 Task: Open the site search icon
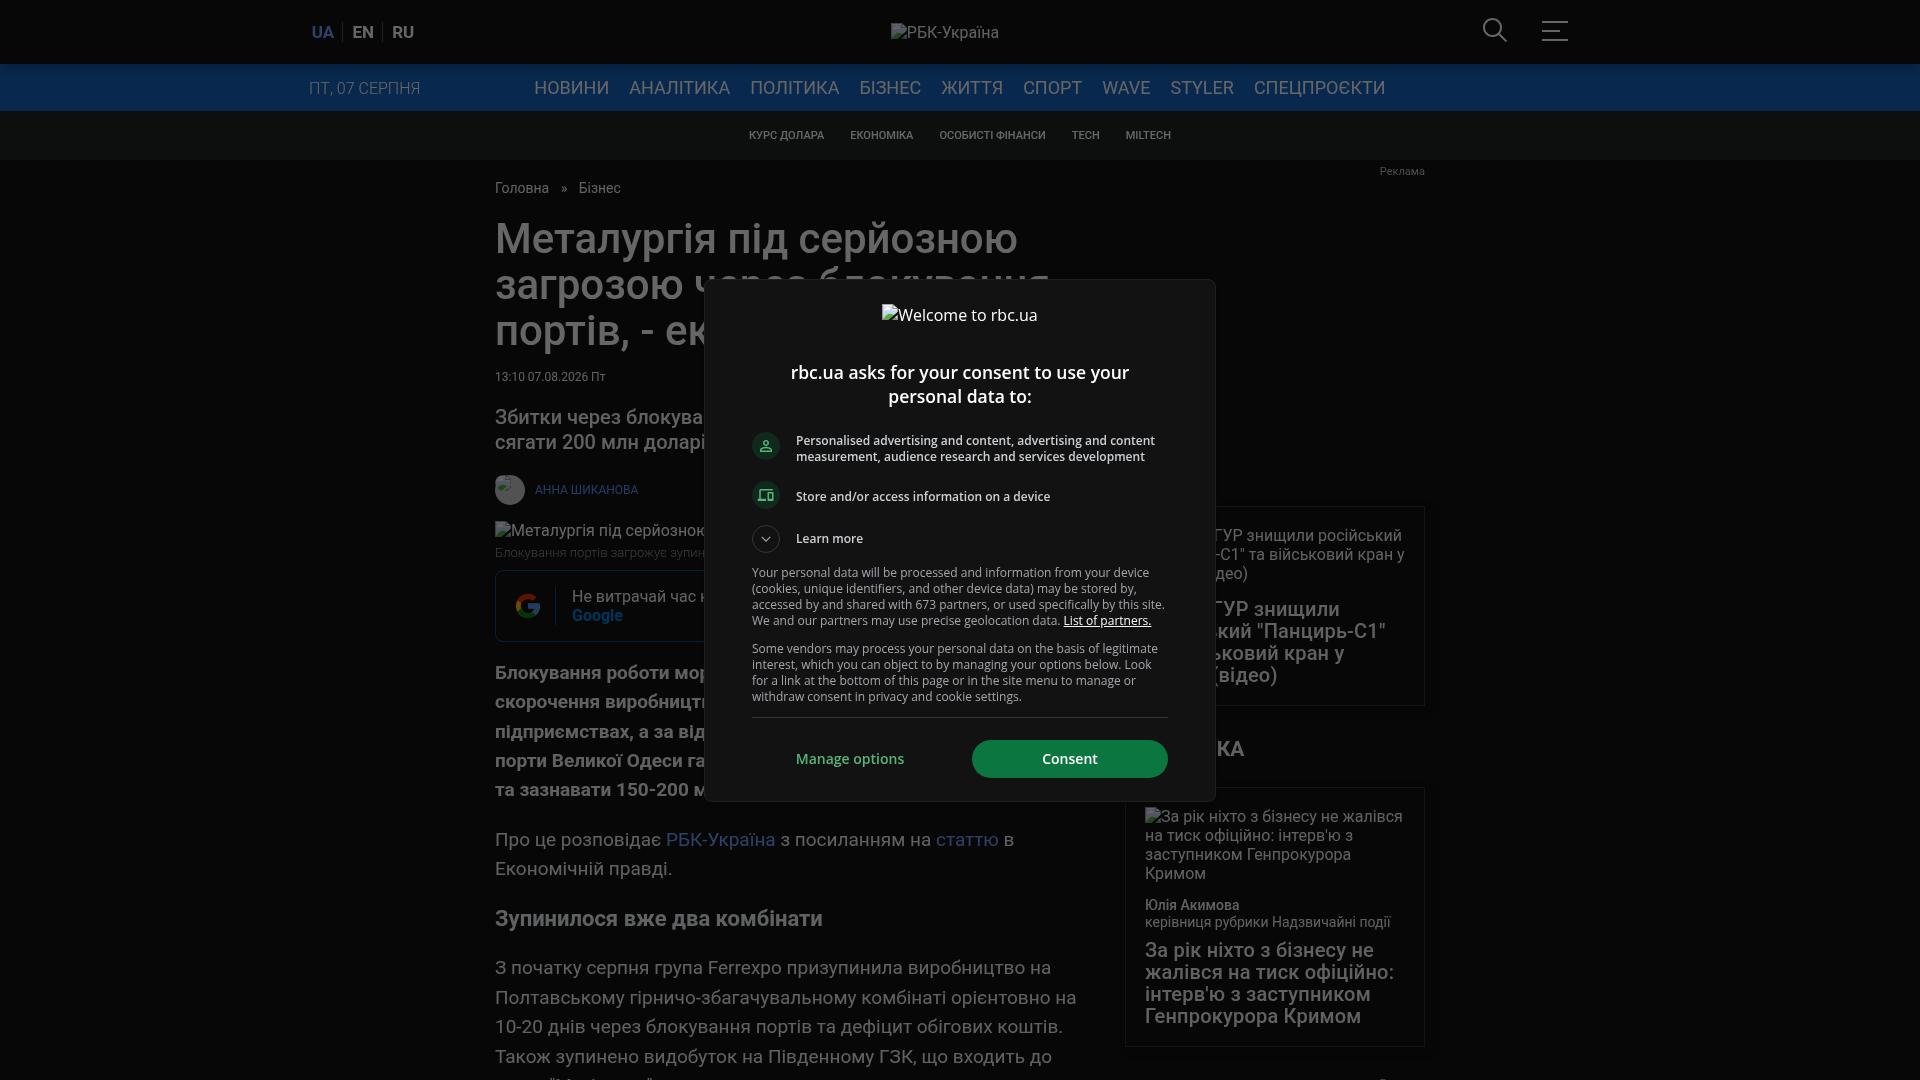(x=1495, y=31)
